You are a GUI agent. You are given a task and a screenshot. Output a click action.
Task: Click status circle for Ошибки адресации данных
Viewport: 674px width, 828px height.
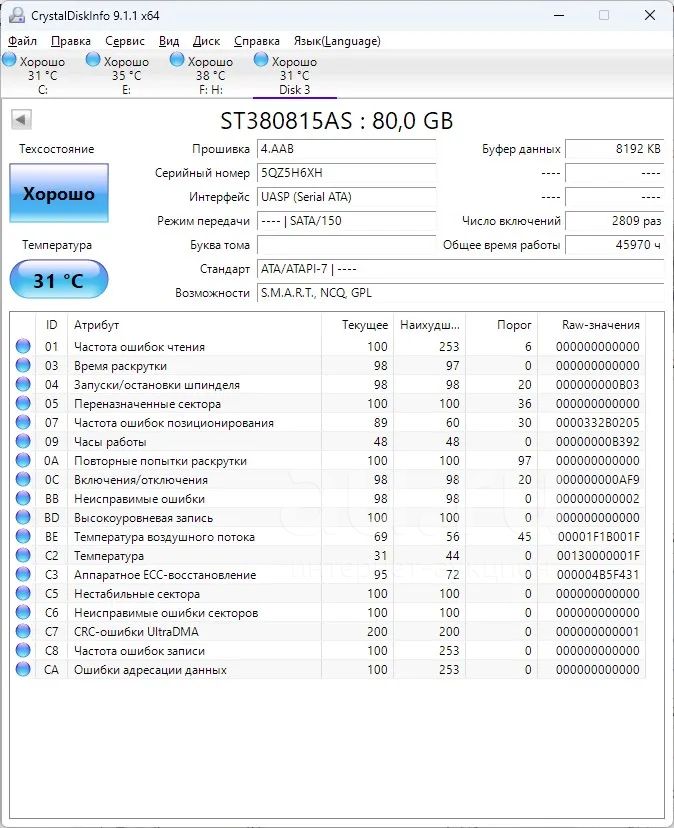click(x=23, y=670)
